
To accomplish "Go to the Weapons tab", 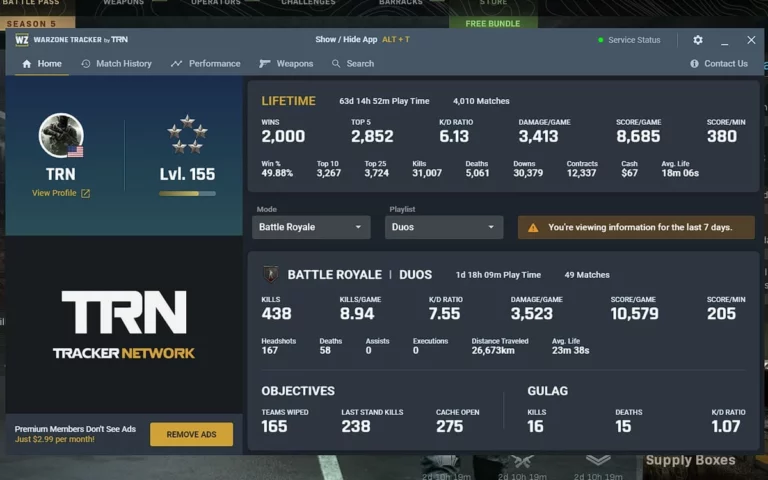I will pyautogui.click(x=286, y=64).
